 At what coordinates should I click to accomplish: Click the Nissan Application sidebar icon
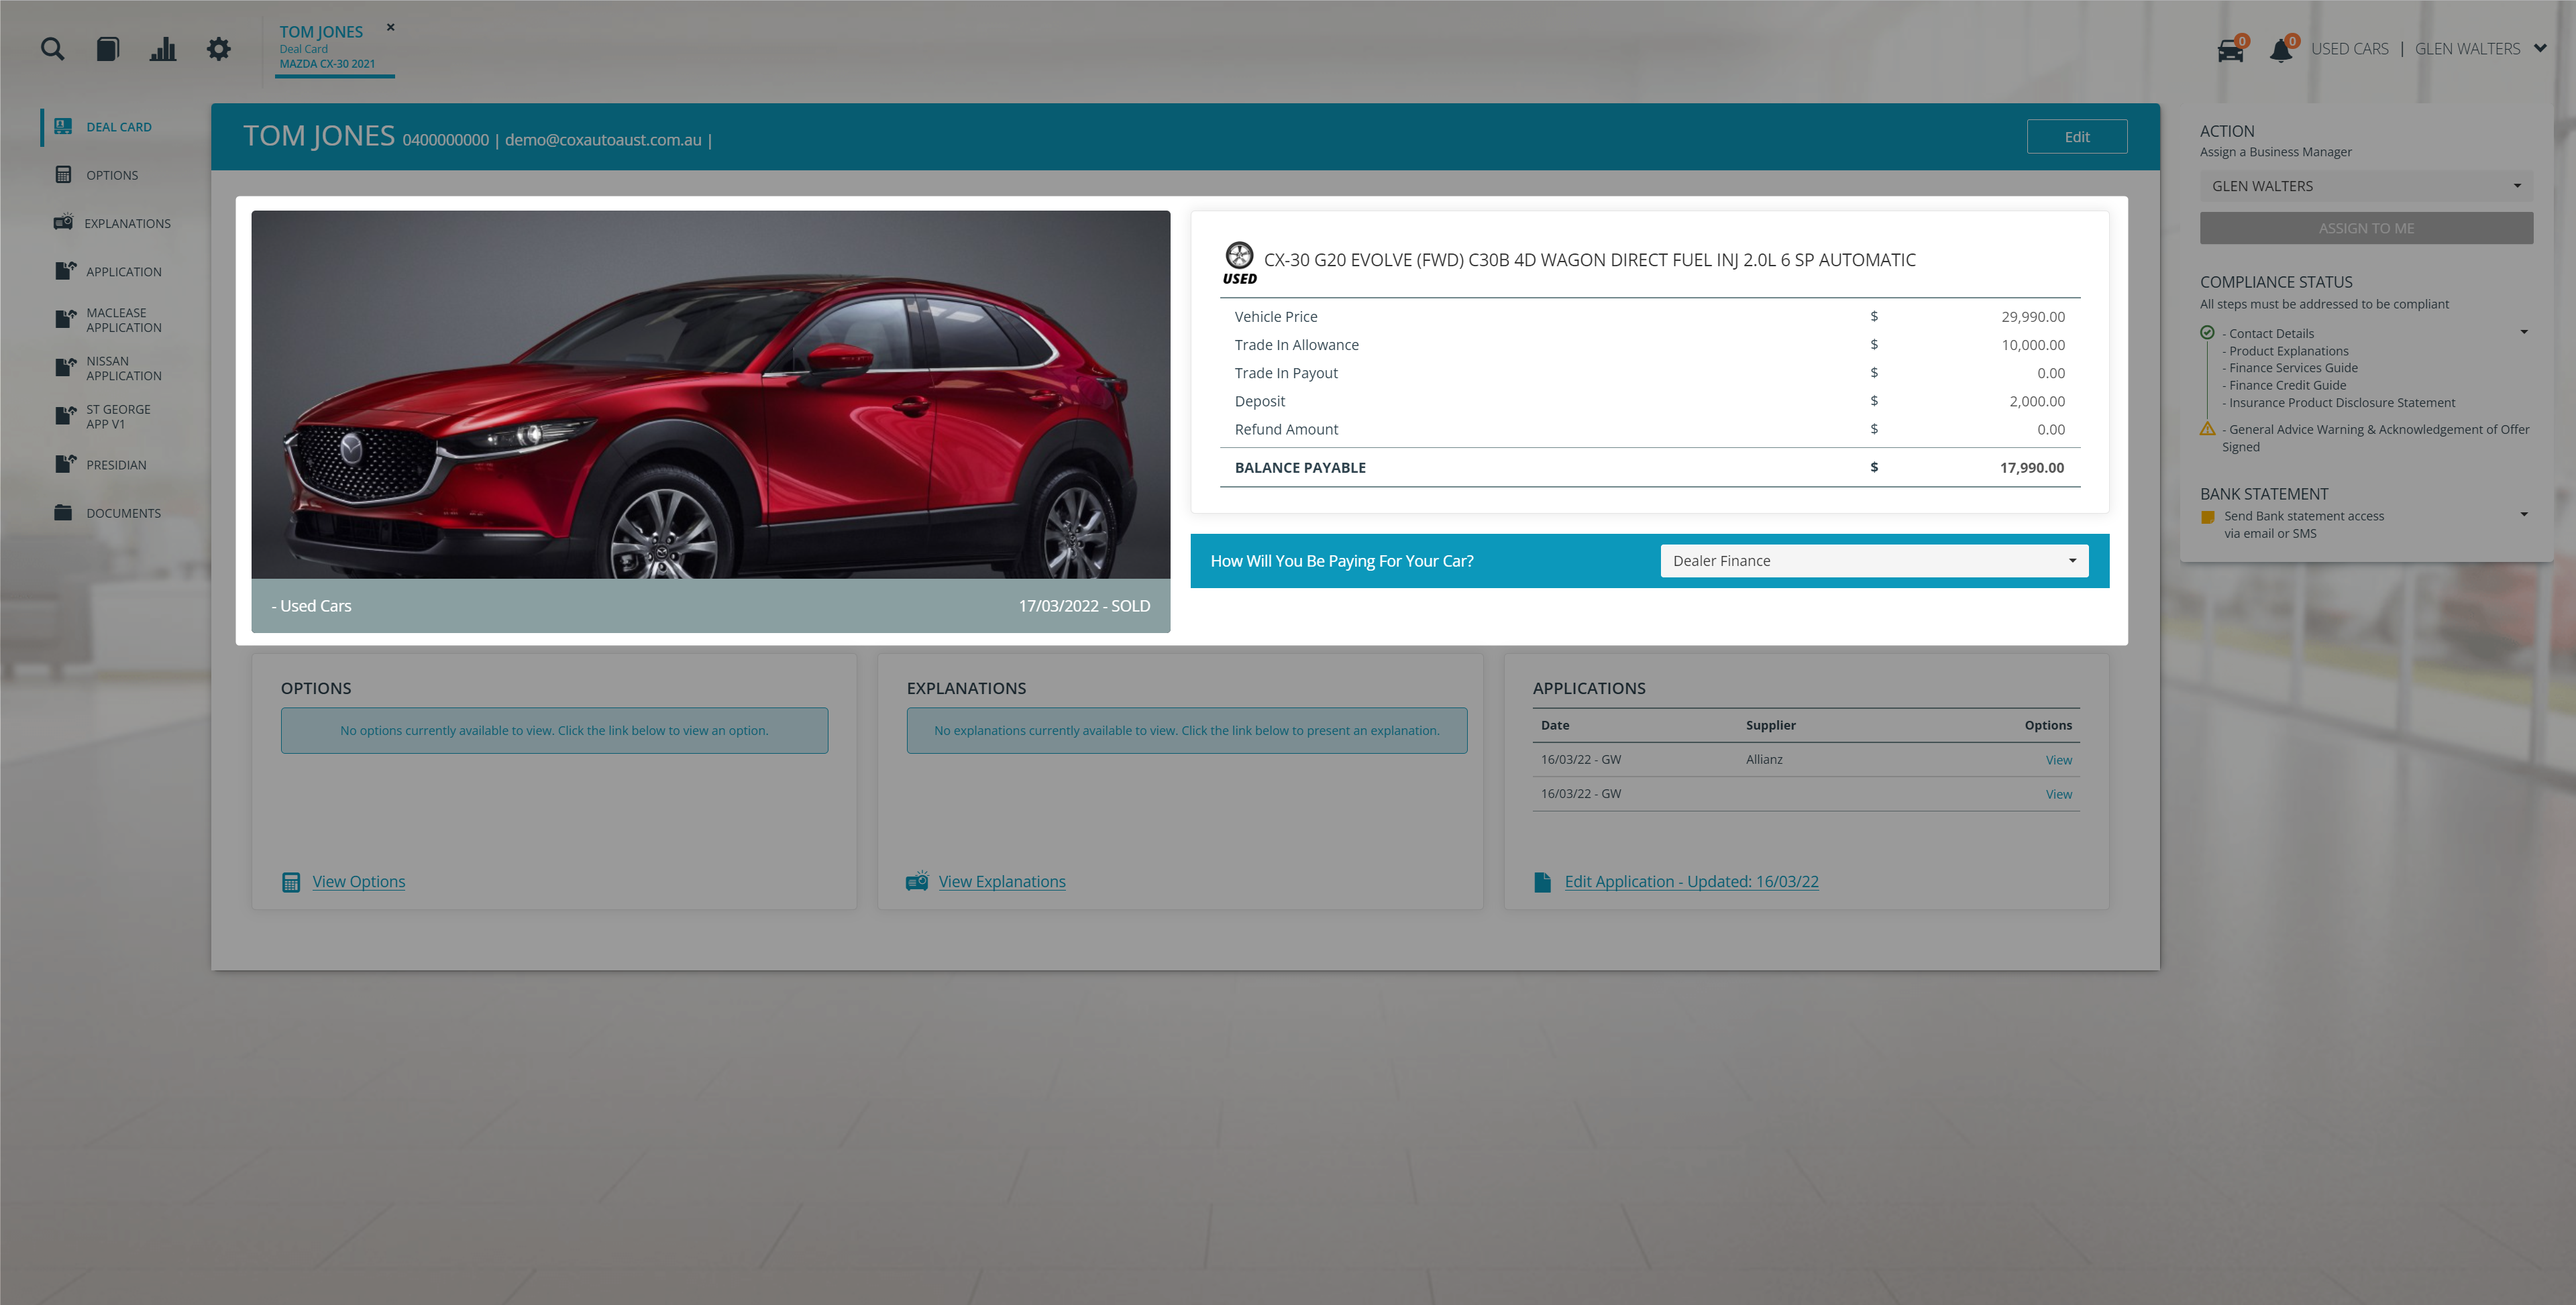(65, 367)
